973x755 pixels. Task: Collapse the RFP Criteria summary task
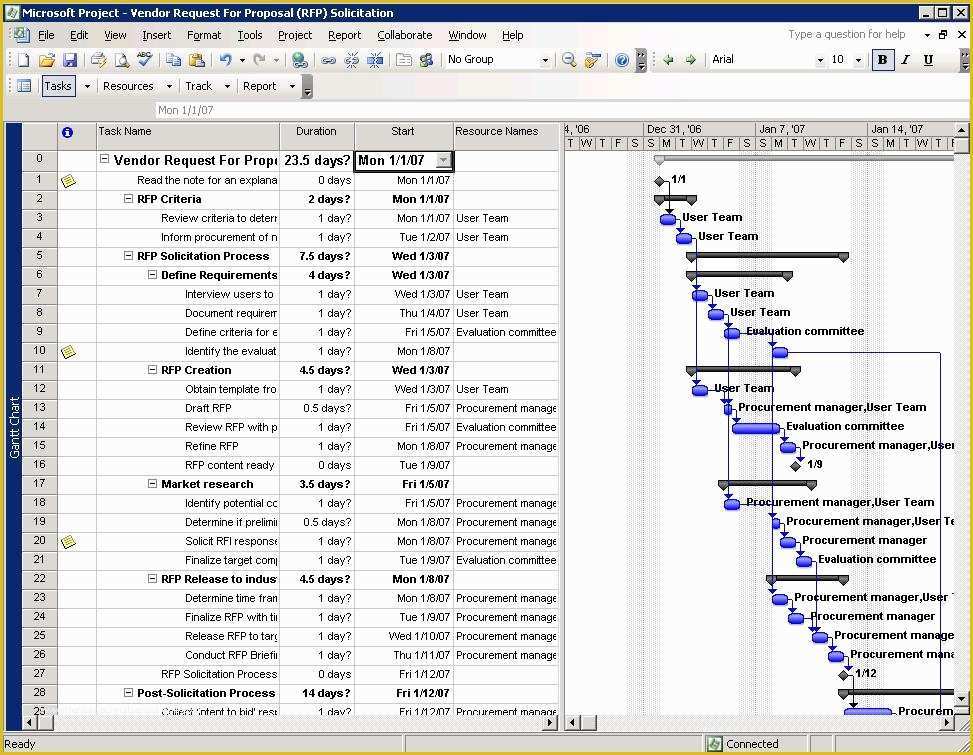(x=128, y=198)
